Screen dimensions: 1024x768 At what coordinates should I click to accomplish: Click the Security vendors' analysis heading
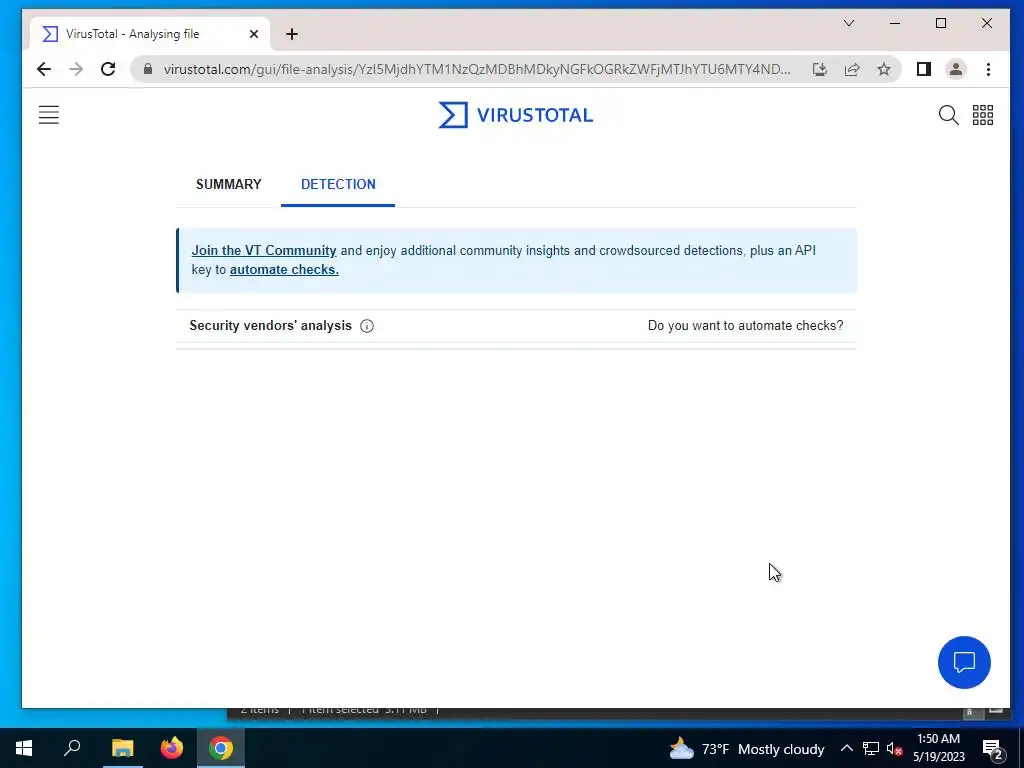[x=270, y=326]
